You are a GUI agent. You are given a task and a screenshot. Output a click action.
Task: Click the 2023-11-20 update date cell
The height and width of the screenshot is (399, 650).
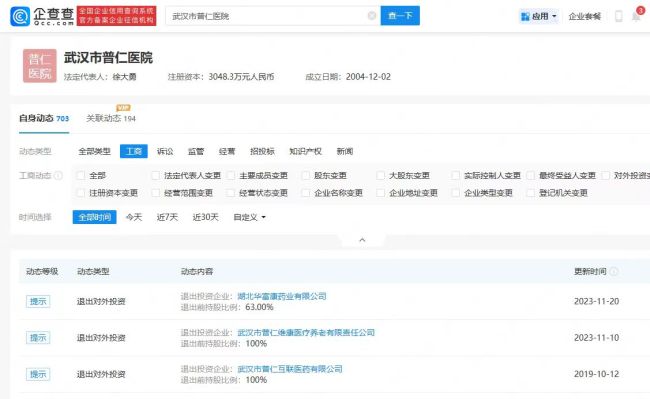596,301
